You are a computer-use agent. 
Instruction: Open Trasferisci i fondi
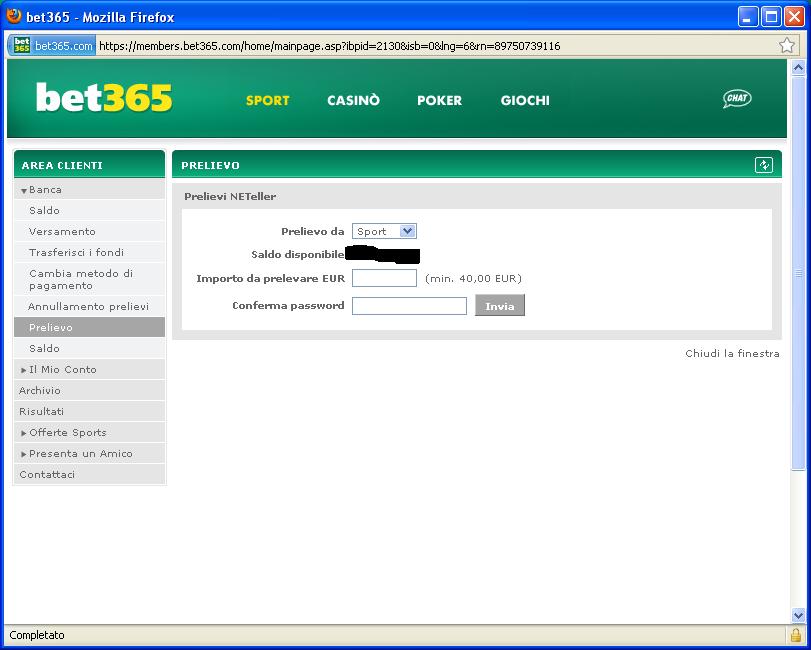89,252
